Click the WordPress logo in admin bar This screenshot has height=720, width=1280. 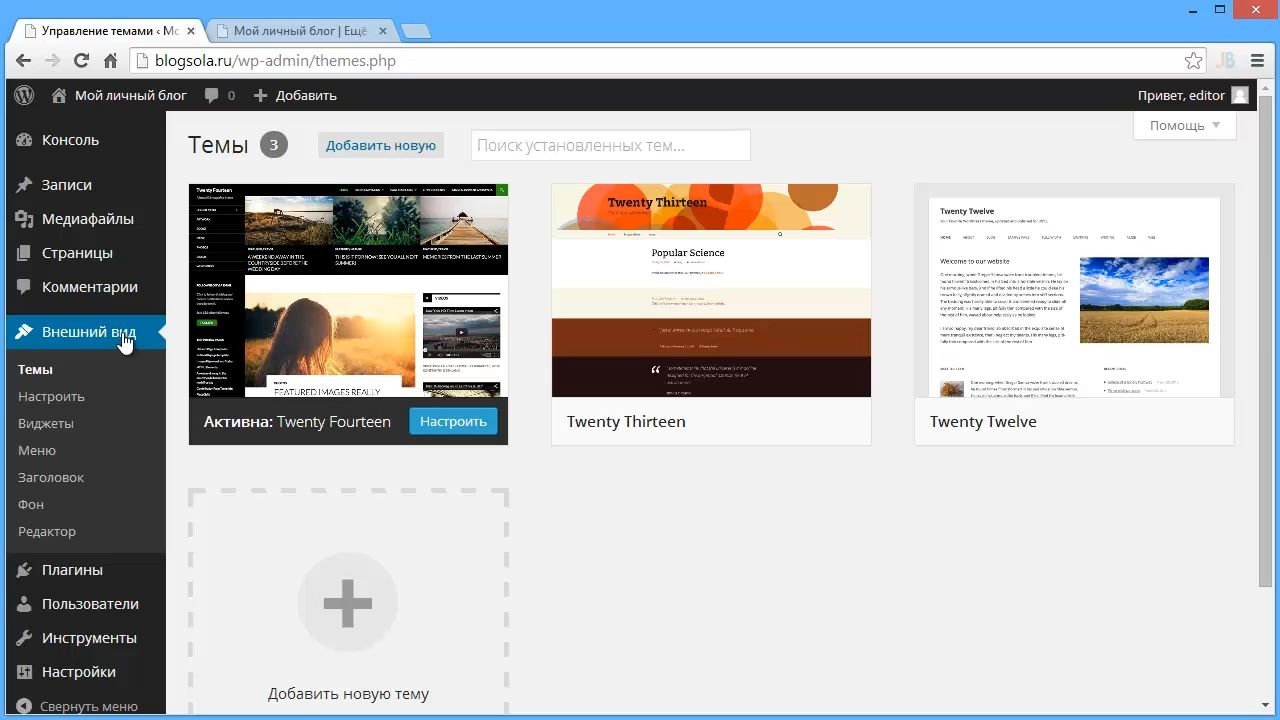point(24,95)
